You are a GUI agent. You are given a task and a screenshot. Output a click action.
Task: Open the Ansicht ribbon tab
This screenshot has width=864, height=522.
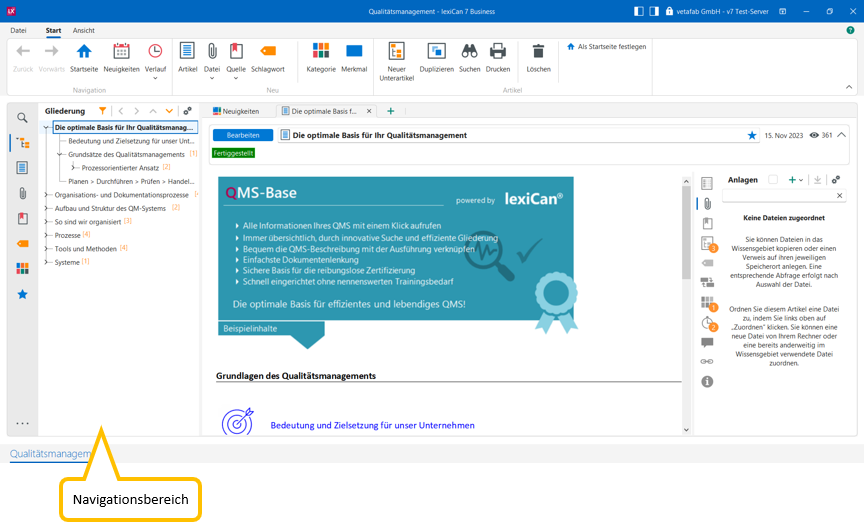pos(84,31)
